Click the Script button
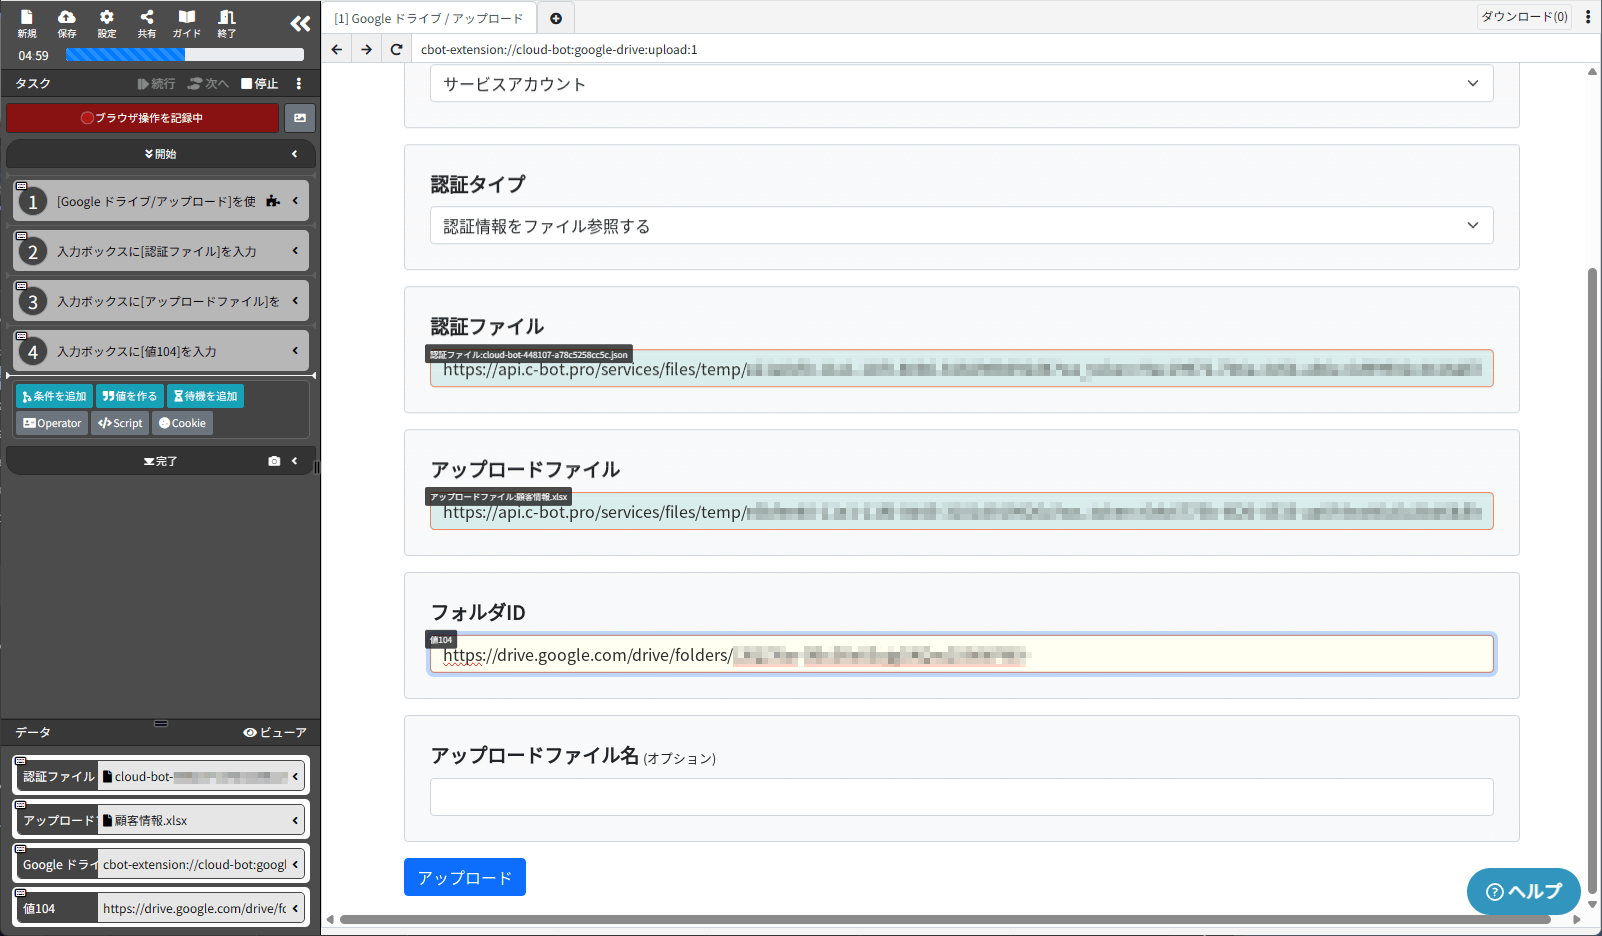Image resolution: width=1602 pixels, height=936 pixels. pos(120,424)
